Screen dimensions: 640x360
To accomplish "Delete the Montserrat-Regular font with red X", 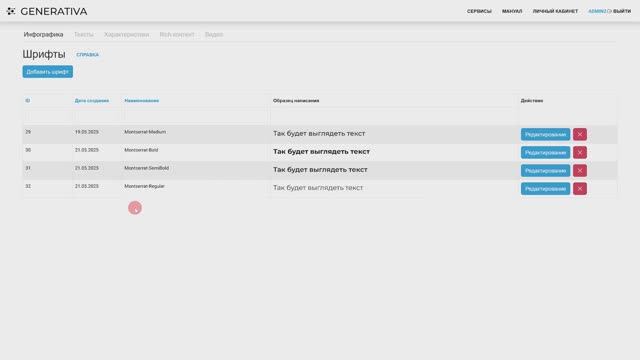I will 580,189.
